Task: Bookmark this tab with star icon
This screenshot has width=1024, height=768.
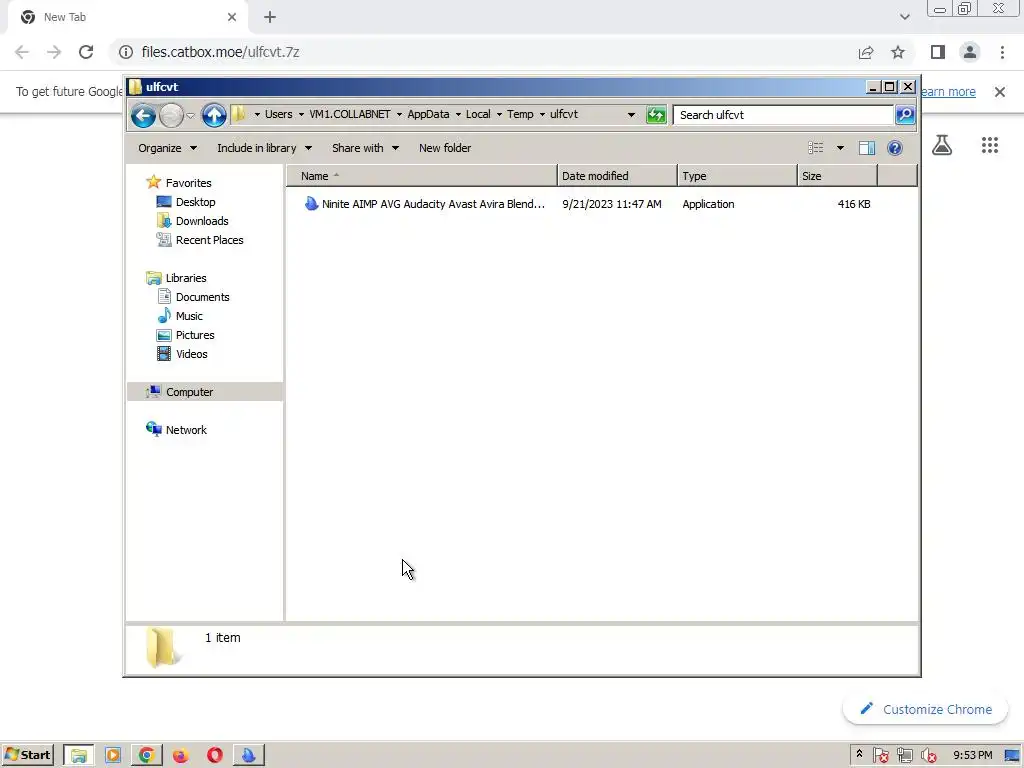Action: 898,52
